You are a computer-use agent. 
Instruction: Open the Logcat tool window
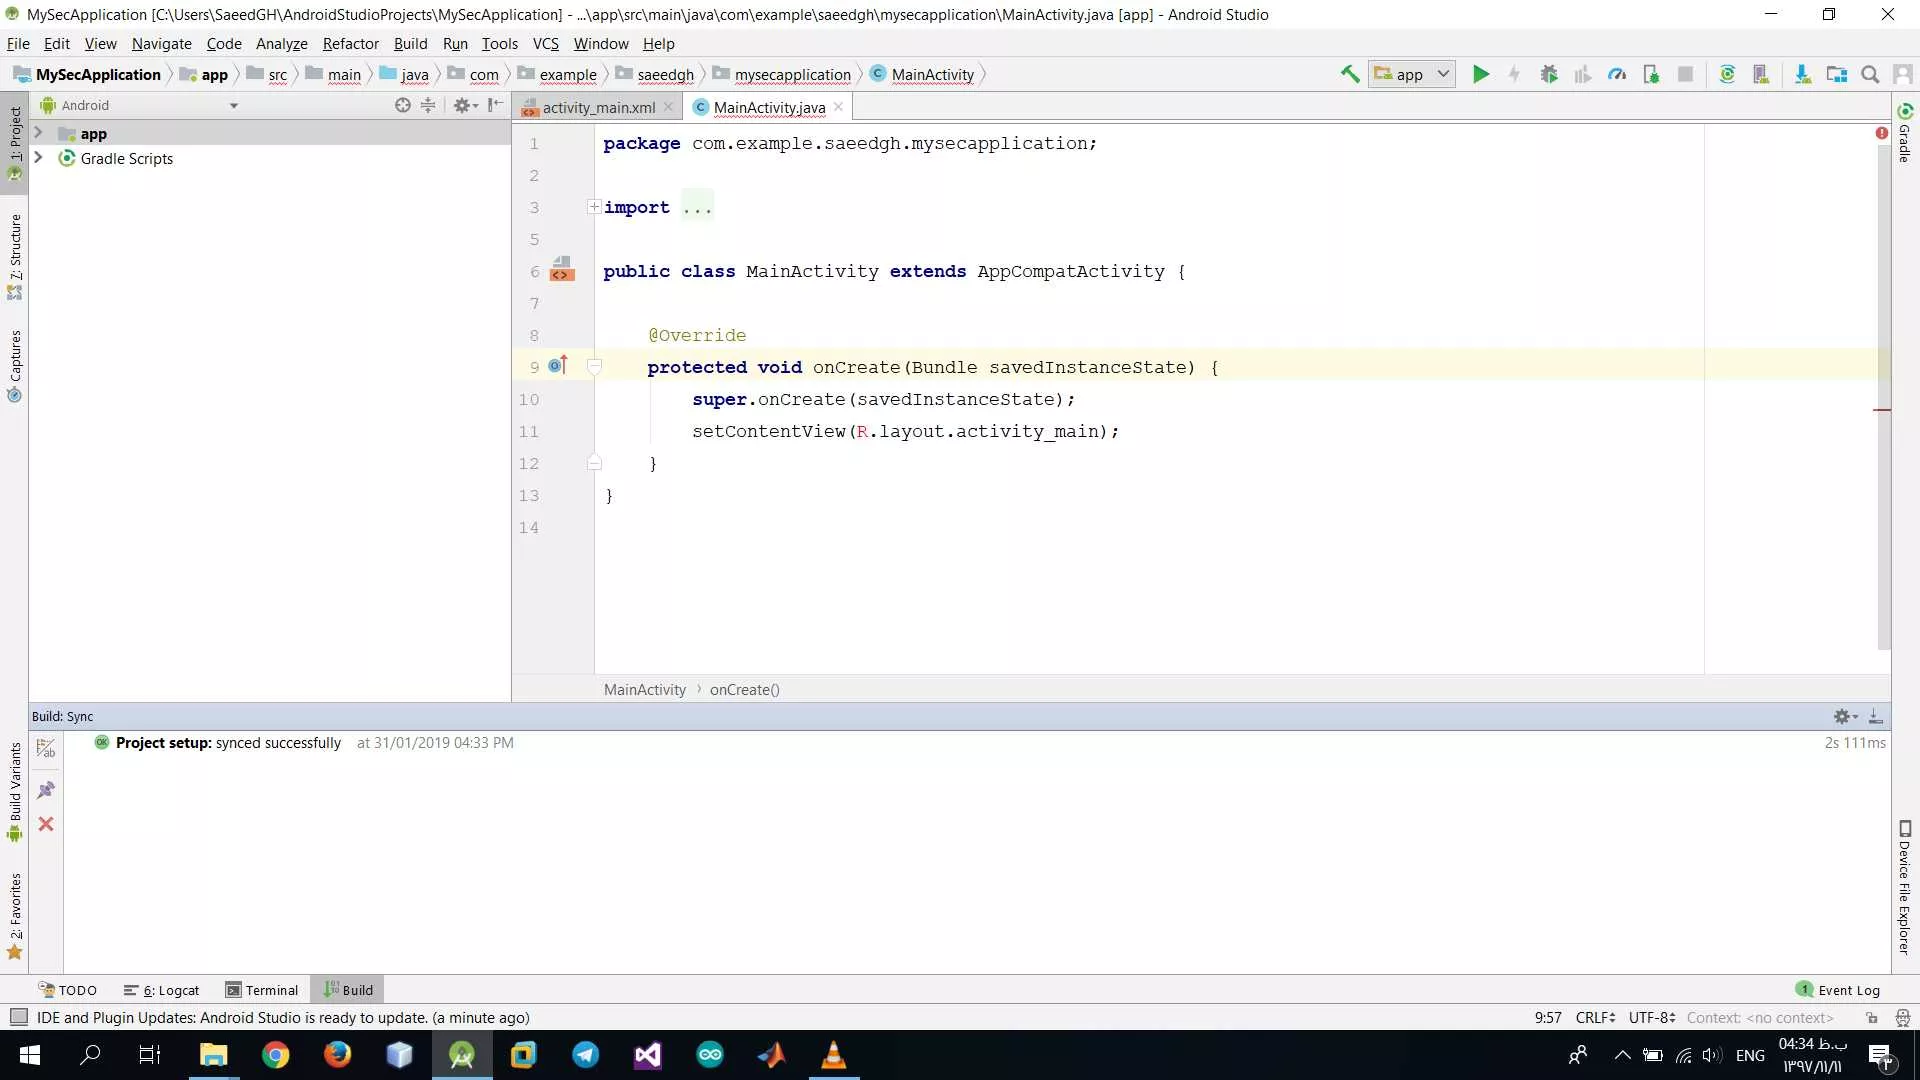coord(162,990)
